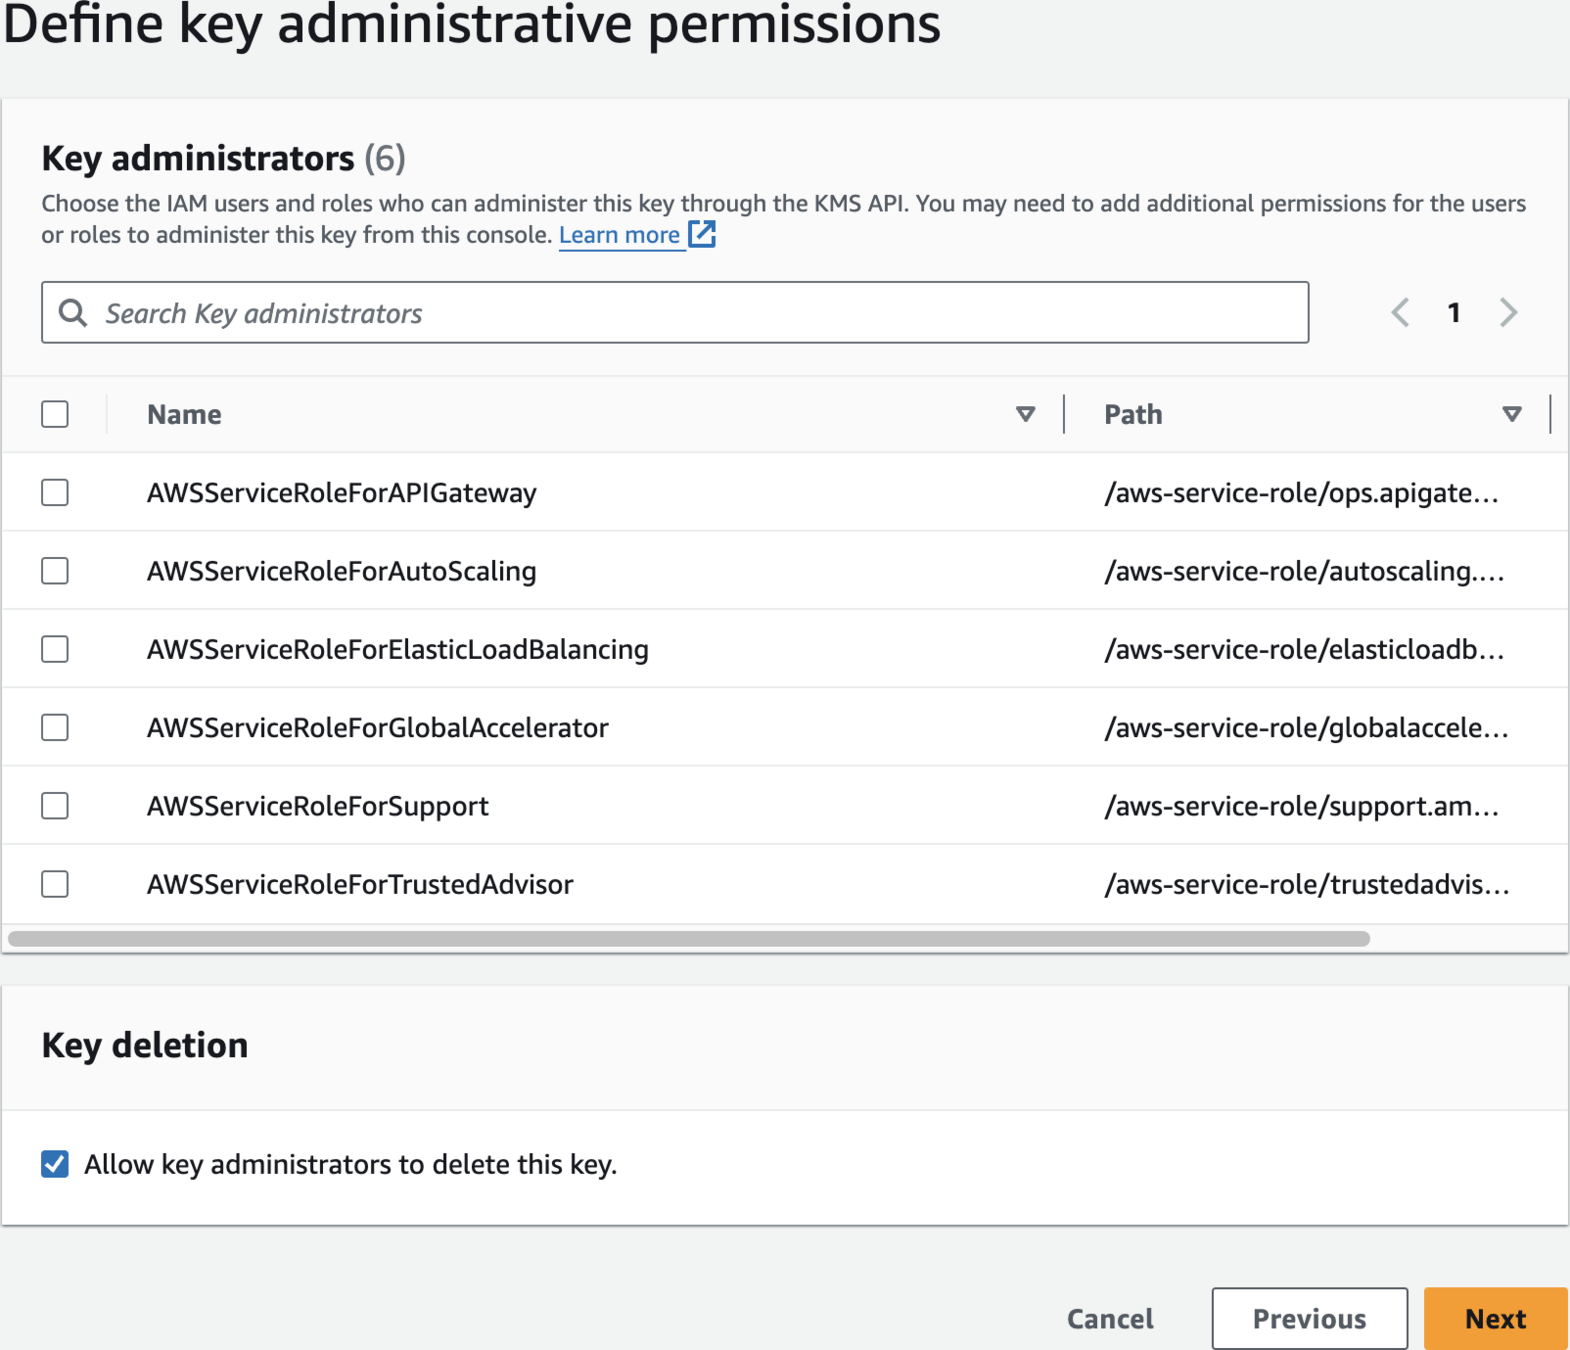Click the search magnifier icon
Image resolution: width=1570 pixels, height=1350 pixels.
[73, 313]
